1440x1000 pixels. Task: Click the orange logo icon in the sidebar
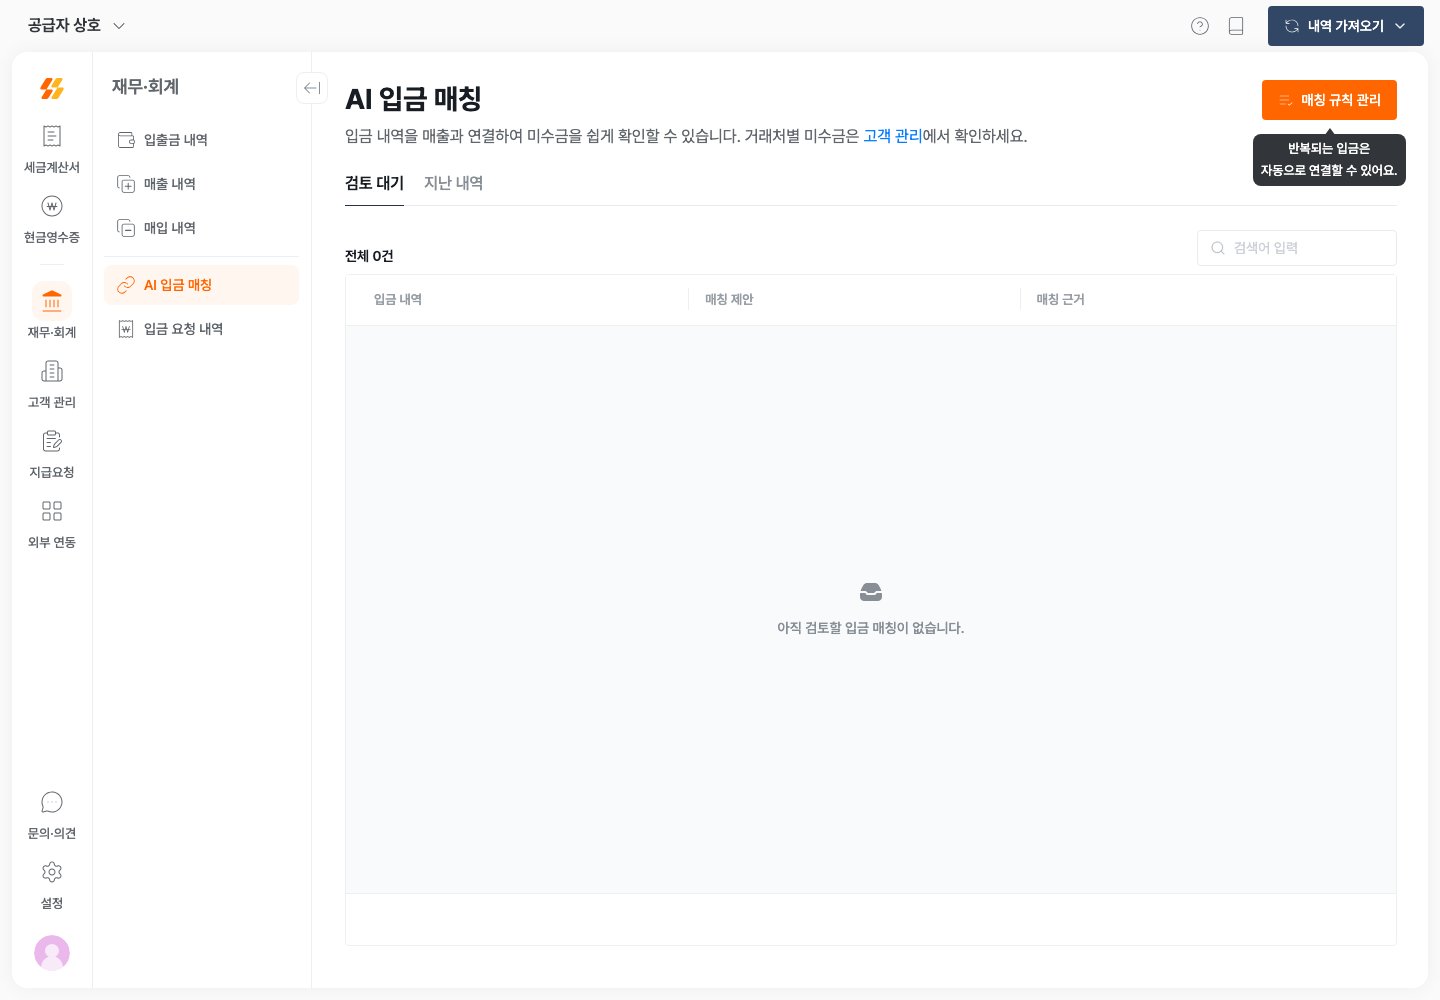[x=52, y=88]
